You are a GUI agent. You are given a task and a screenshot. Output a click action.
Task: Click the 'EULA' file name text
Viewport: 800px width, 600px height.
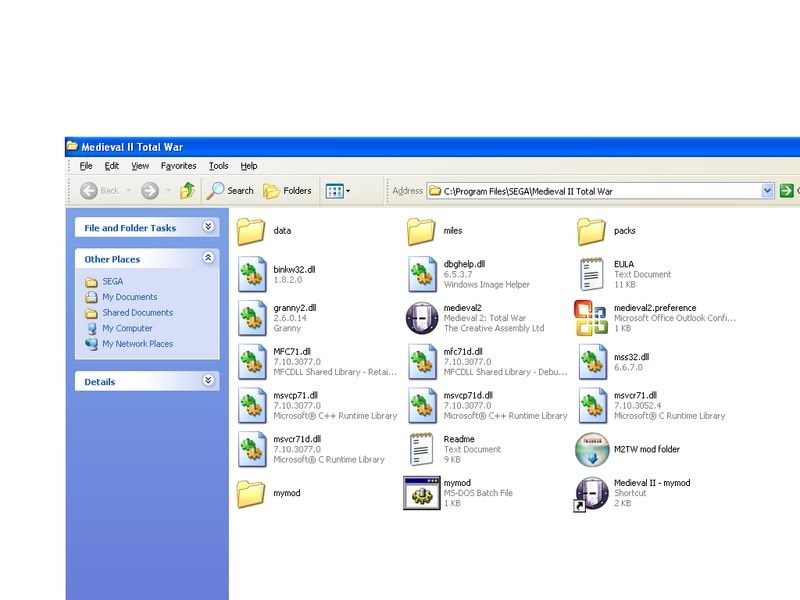tap(624, 264)
